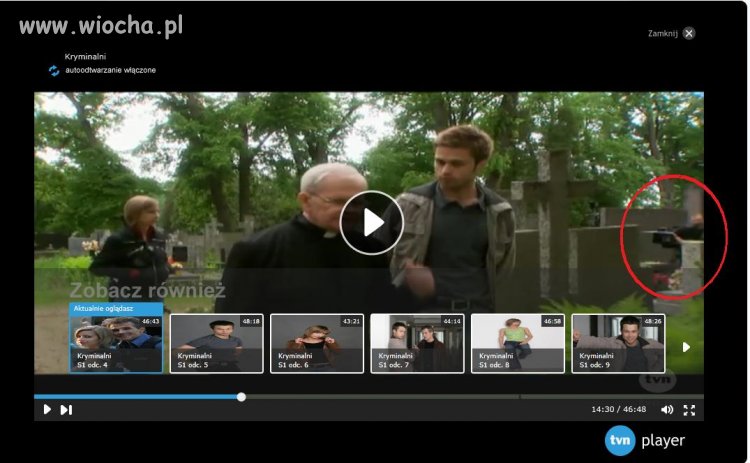
Task: Show more episodes with the right arrow
Action: coord(686,347)
